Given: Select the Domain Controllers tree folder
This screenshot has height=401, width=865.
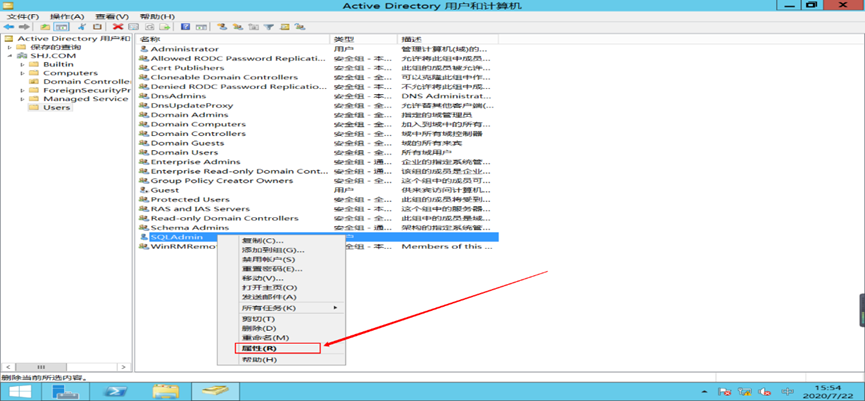Looking at the screenshot, I should (x=86, y=82).
